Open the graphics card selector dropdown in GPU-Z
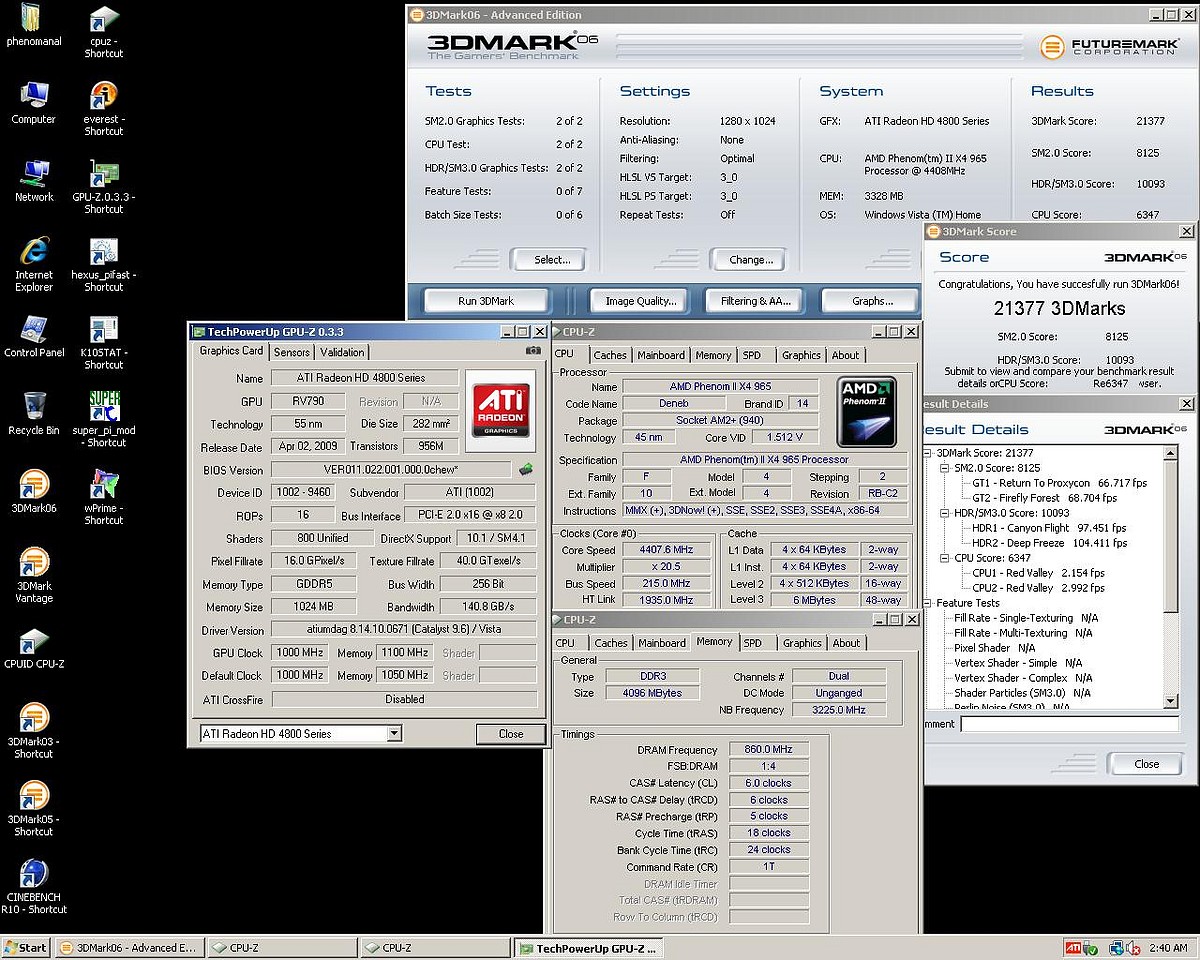1200x960 pixels. pos(394,734)
